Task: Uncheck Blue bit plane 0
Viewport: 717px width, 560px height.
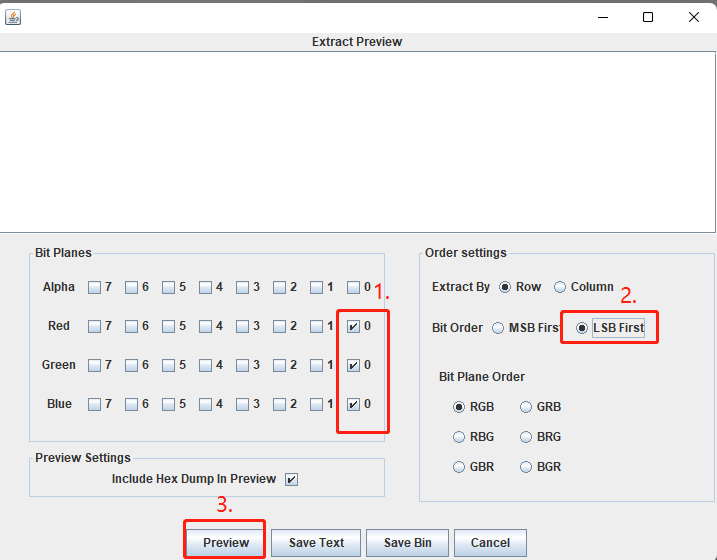Action: [x=353, y=405]
